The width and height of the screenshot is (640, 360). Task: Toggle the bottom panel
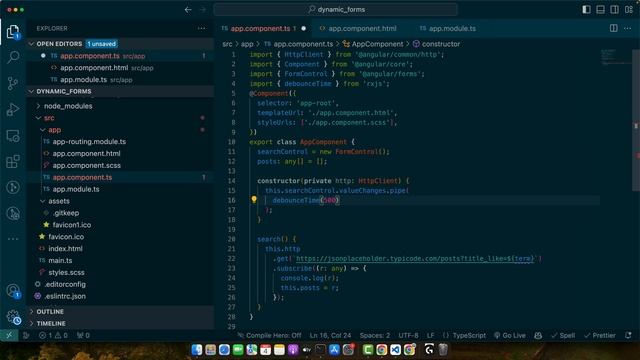coord(600,9)
